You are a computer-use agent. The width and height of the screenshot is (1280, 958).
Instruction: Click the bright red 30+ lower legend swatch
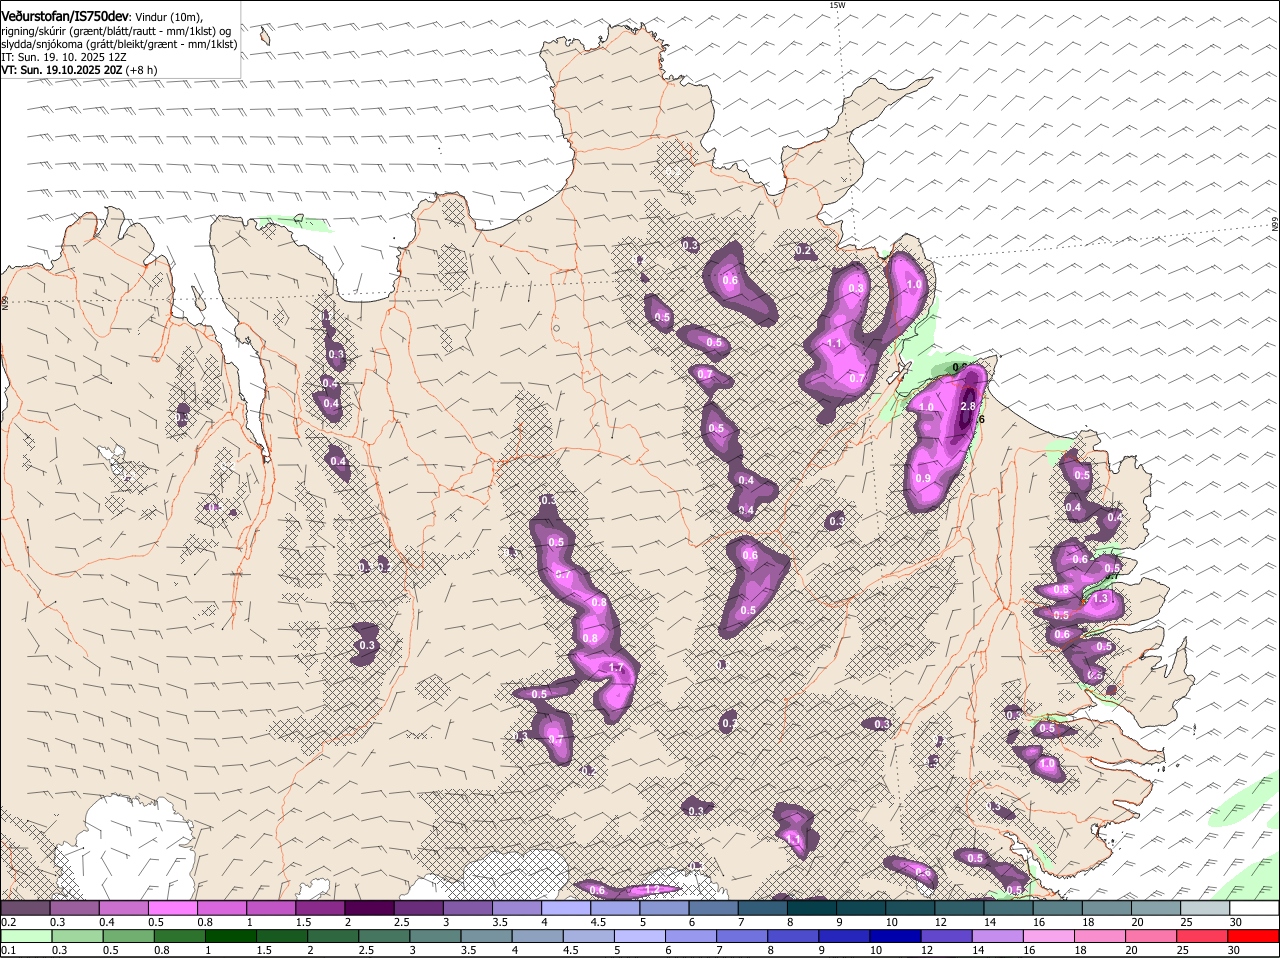coord(1254,937)
